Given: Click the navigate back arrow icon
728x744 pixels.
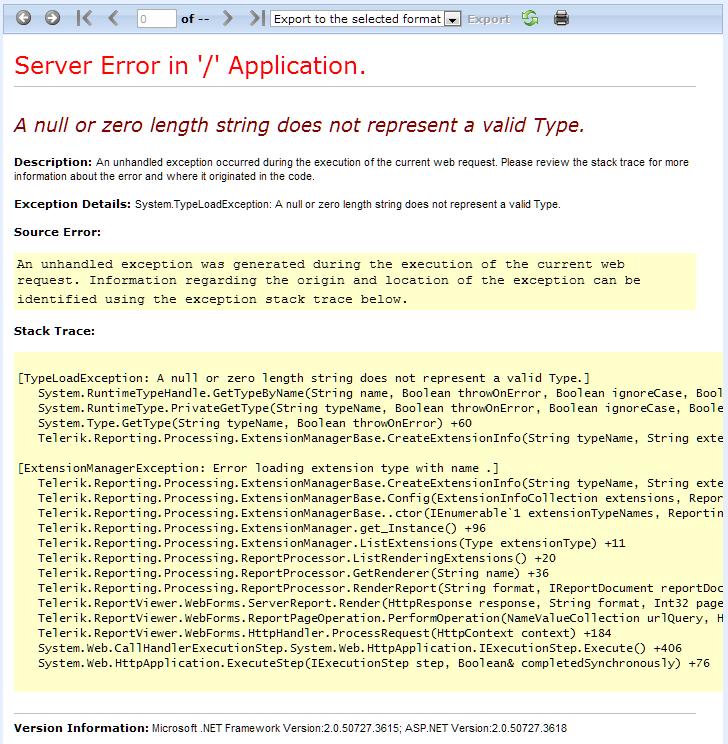Looking at the screenshot, I should coord(23,18).
